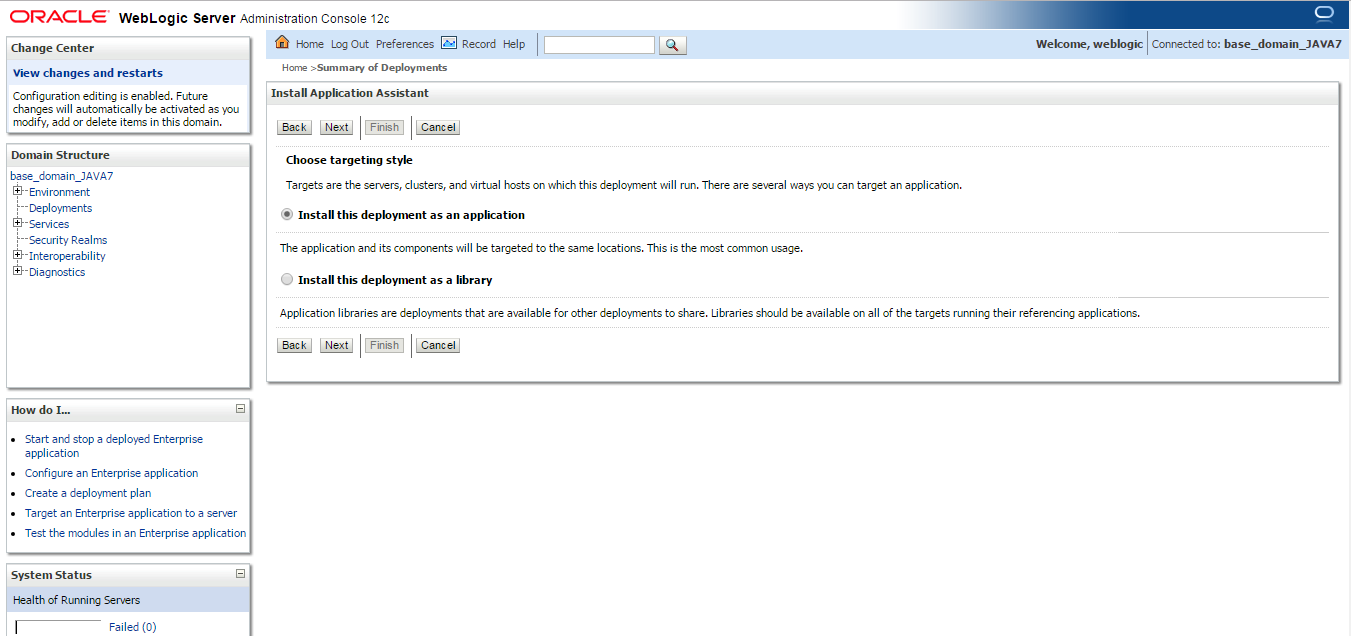Open Deployments in Domain Structure
1351x636 pixels.
60,208
